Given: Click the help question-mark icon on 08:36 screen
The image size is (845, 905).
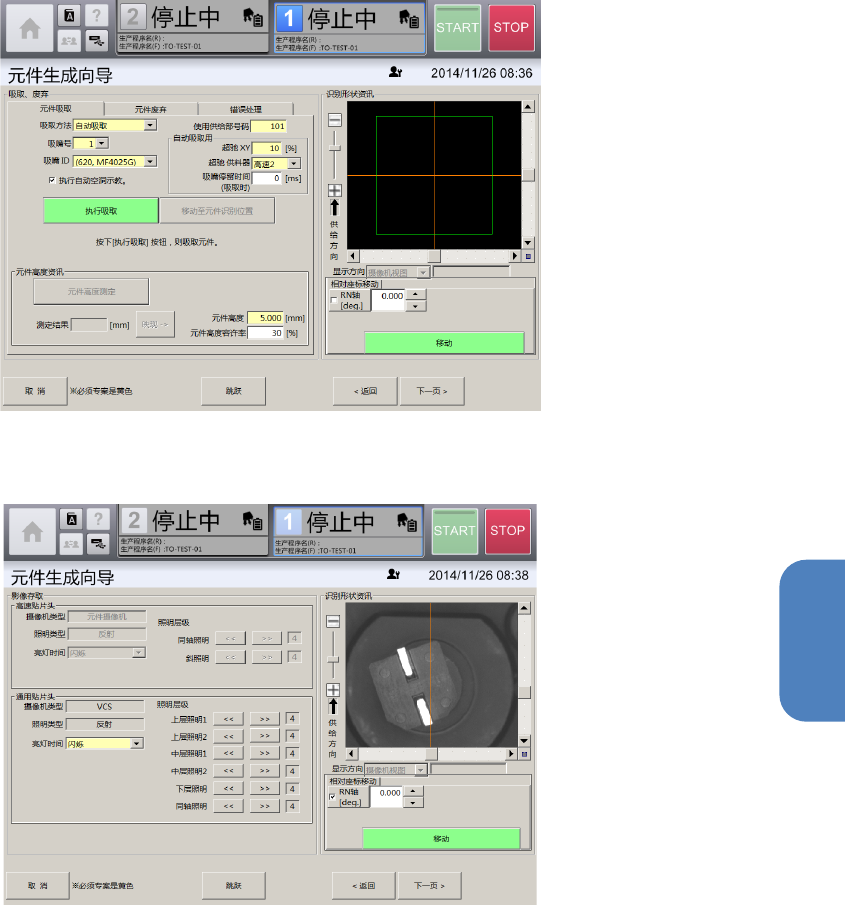Looking at the screenshot, I should (96, 15).
